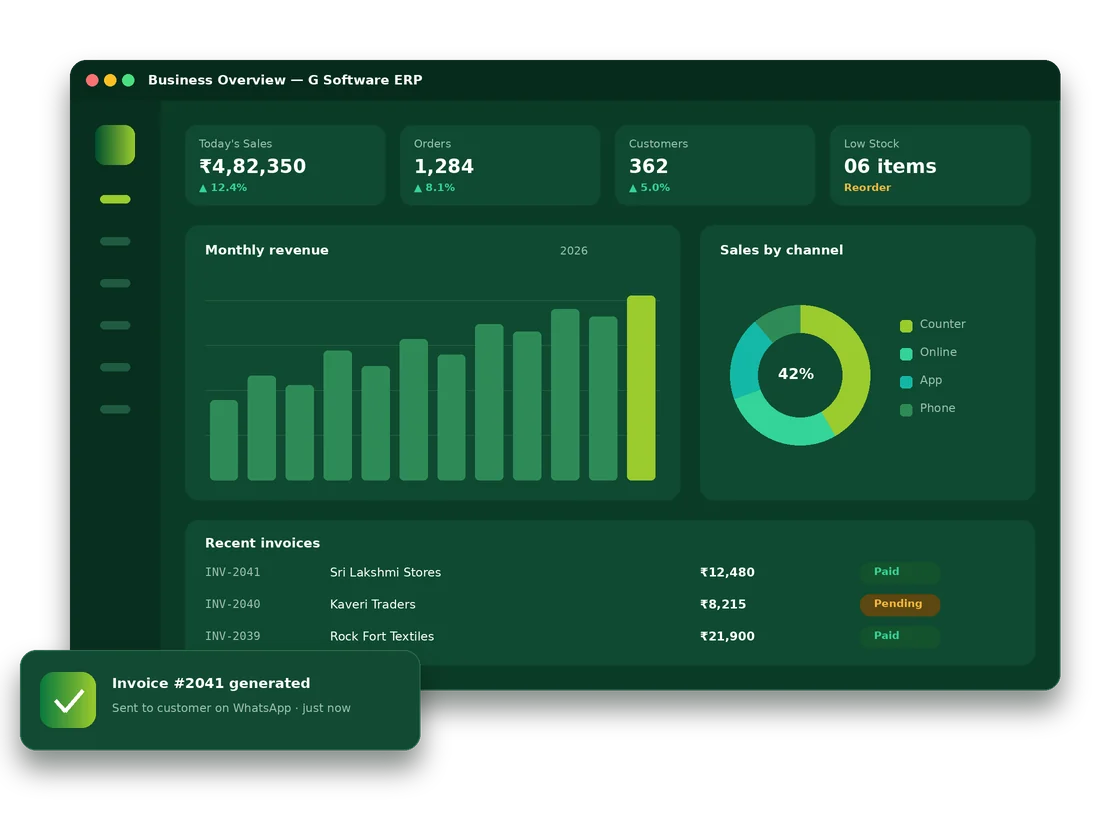Select customer Rock Fort Textiles

tap(382, 636)
